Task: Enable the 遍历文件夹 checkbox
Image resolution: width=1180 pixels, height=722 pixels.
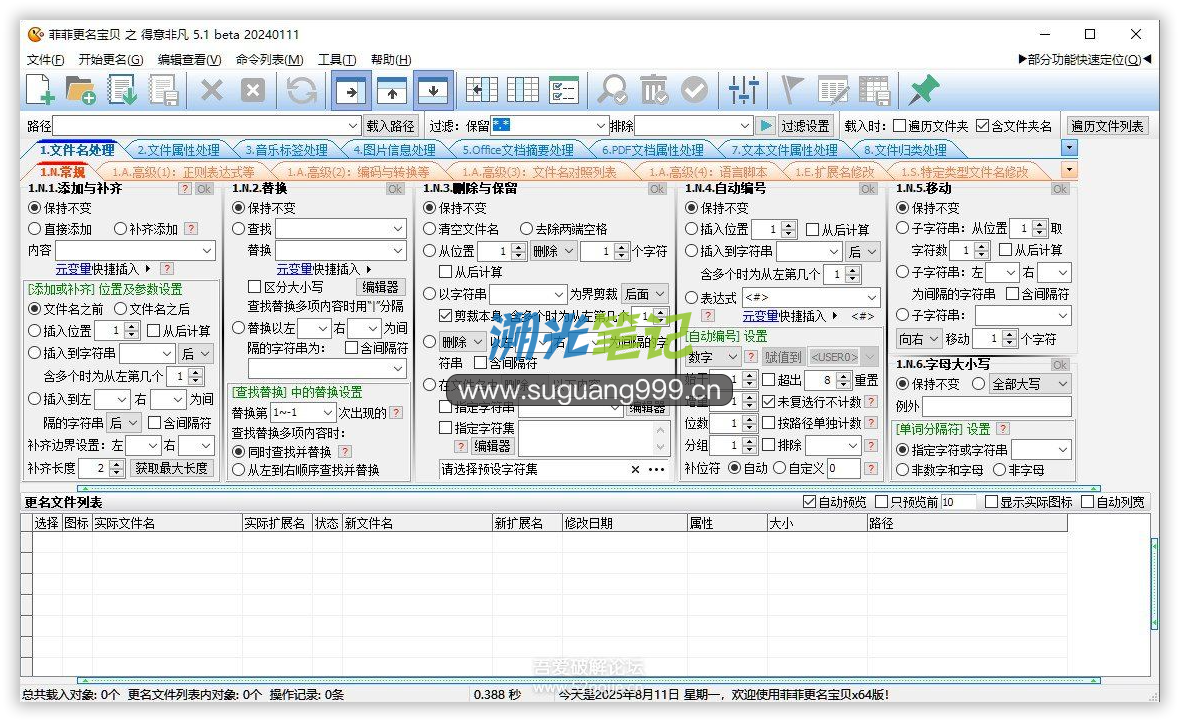Action: click(900, 126)
